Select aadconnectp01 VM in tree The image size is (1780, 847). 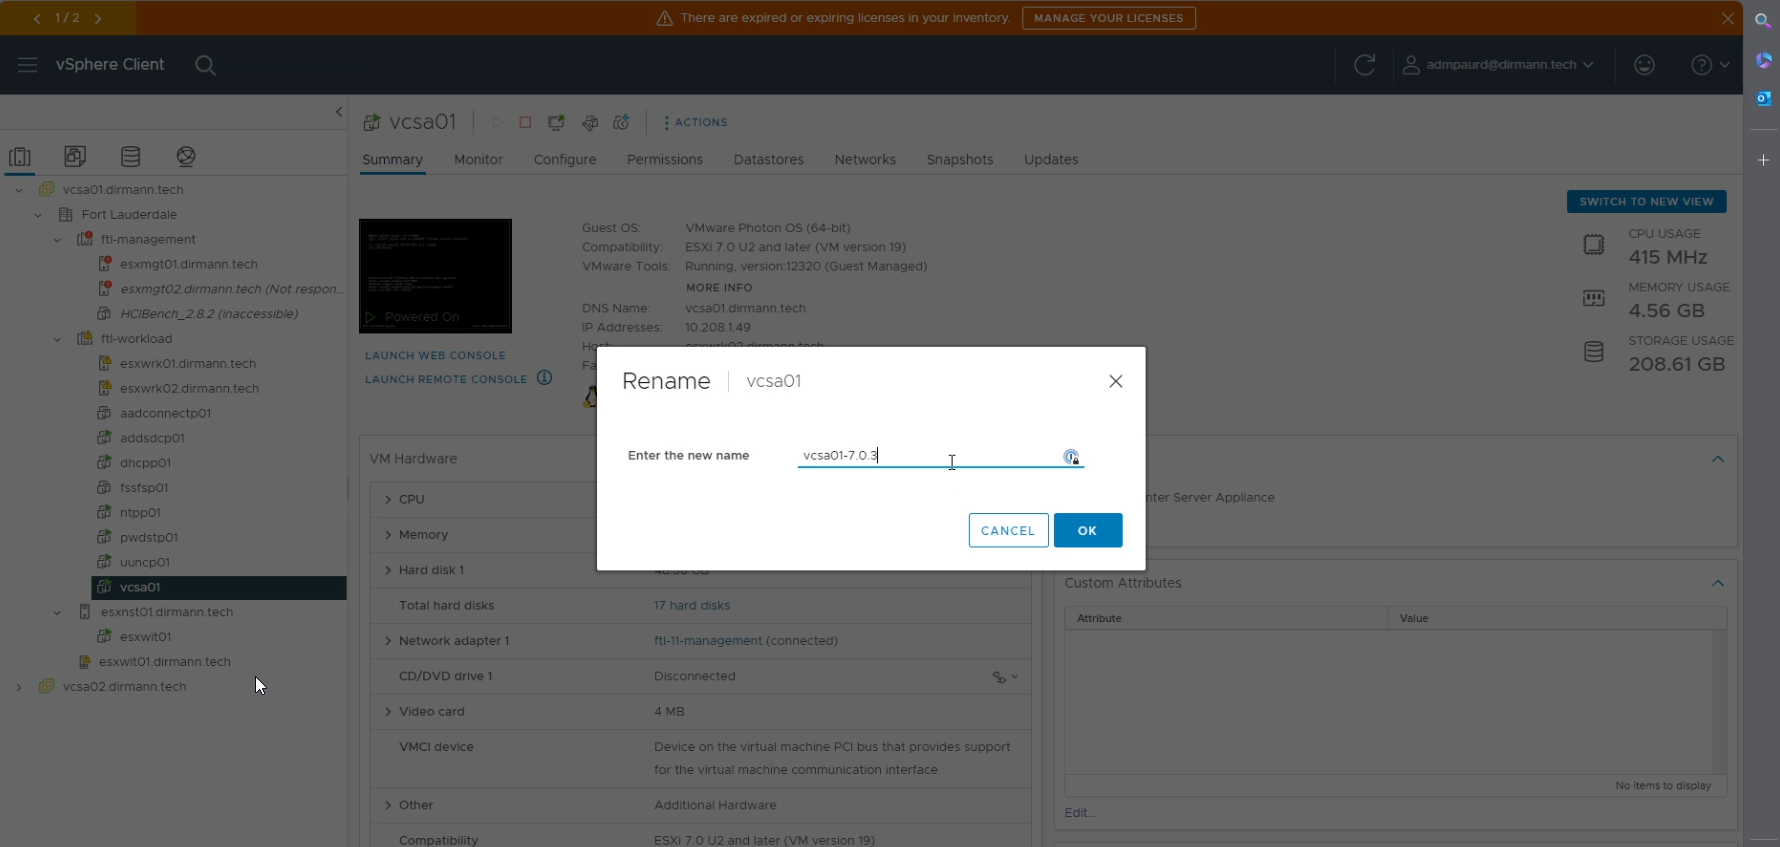click(x=165, y=413)
